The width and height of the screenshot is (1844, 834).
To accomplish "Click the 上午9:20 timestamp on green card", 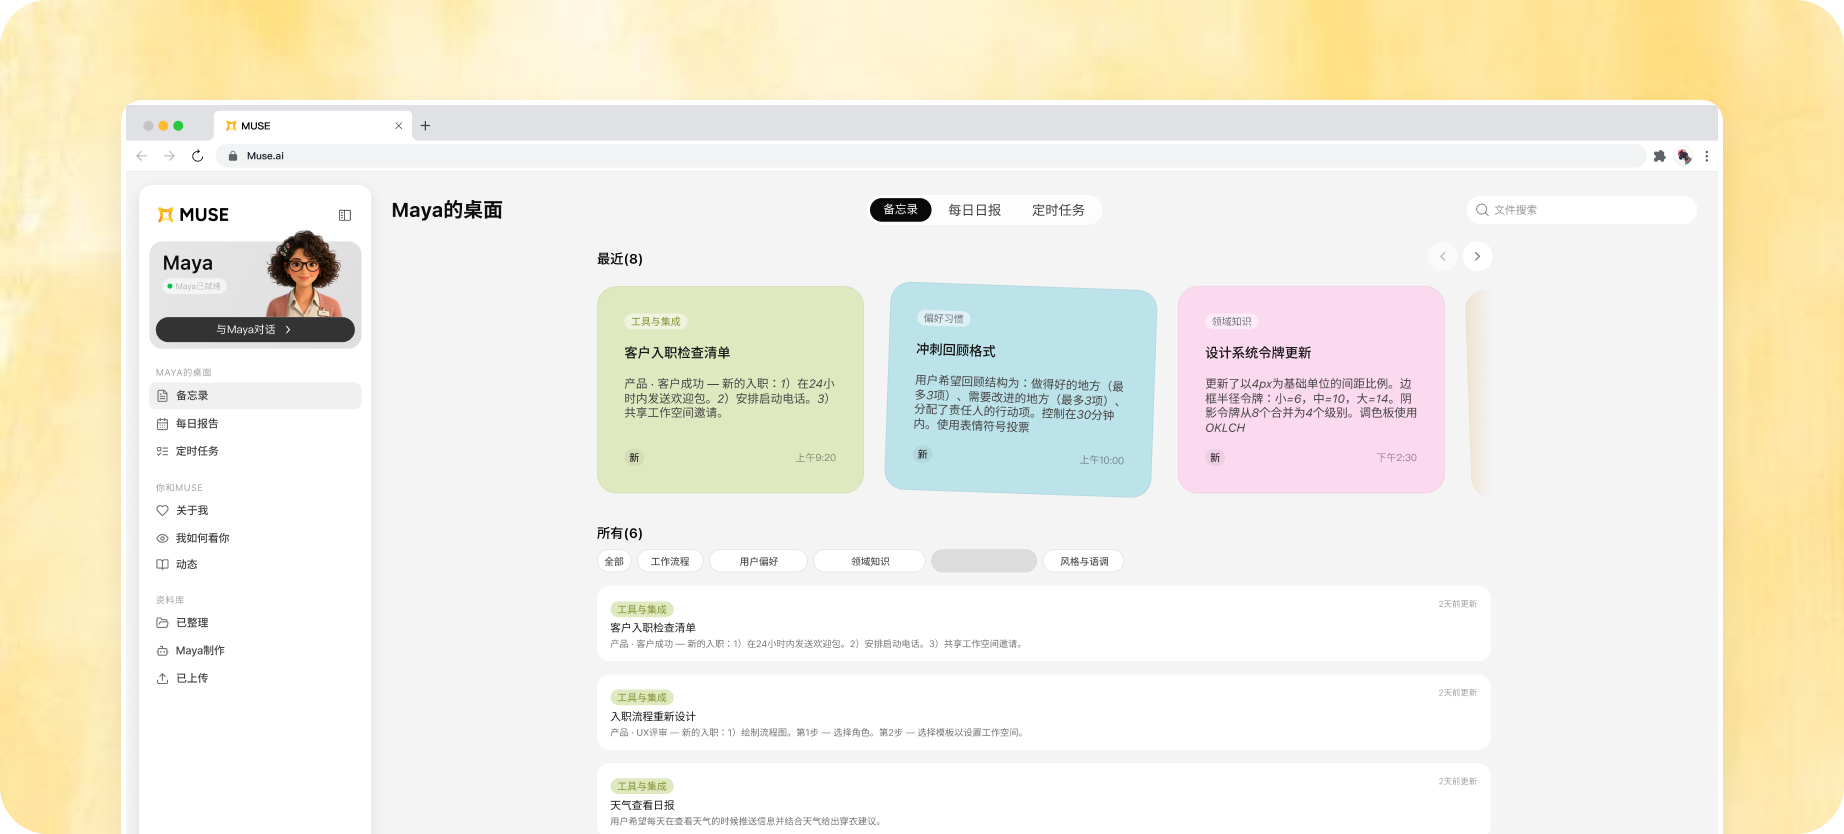I will 816,458.
